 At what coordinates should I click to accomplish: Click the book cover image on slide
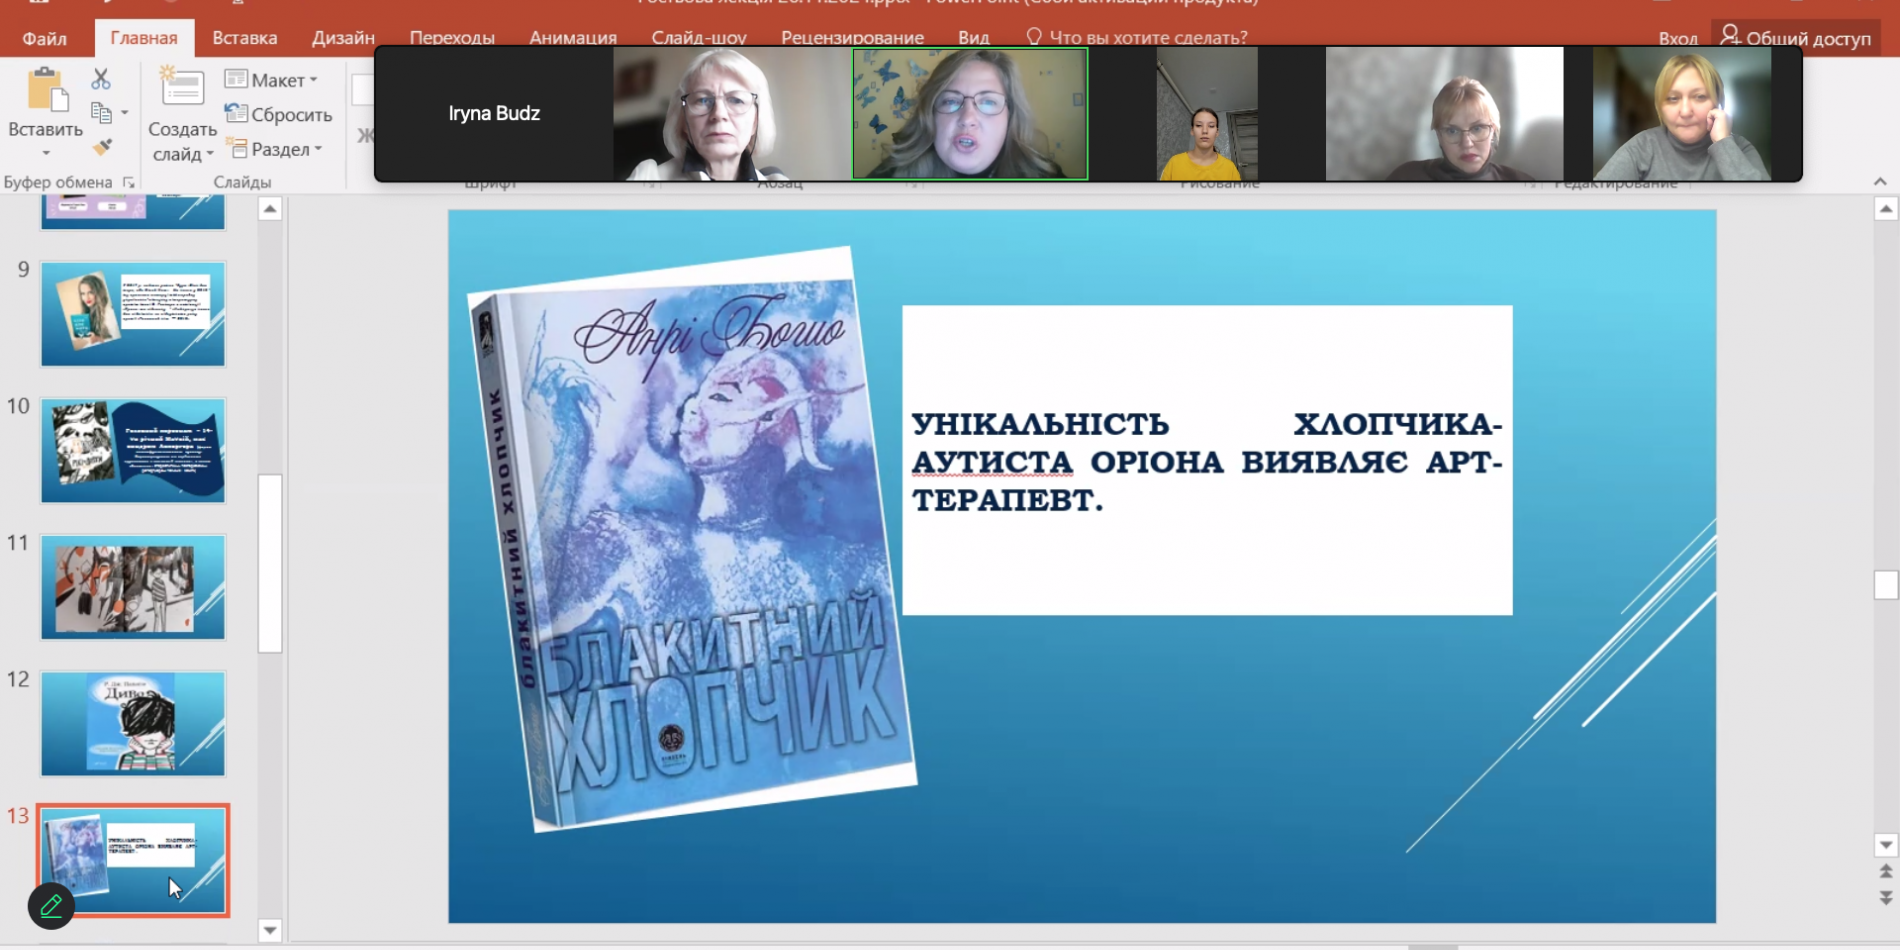(692, 540)
